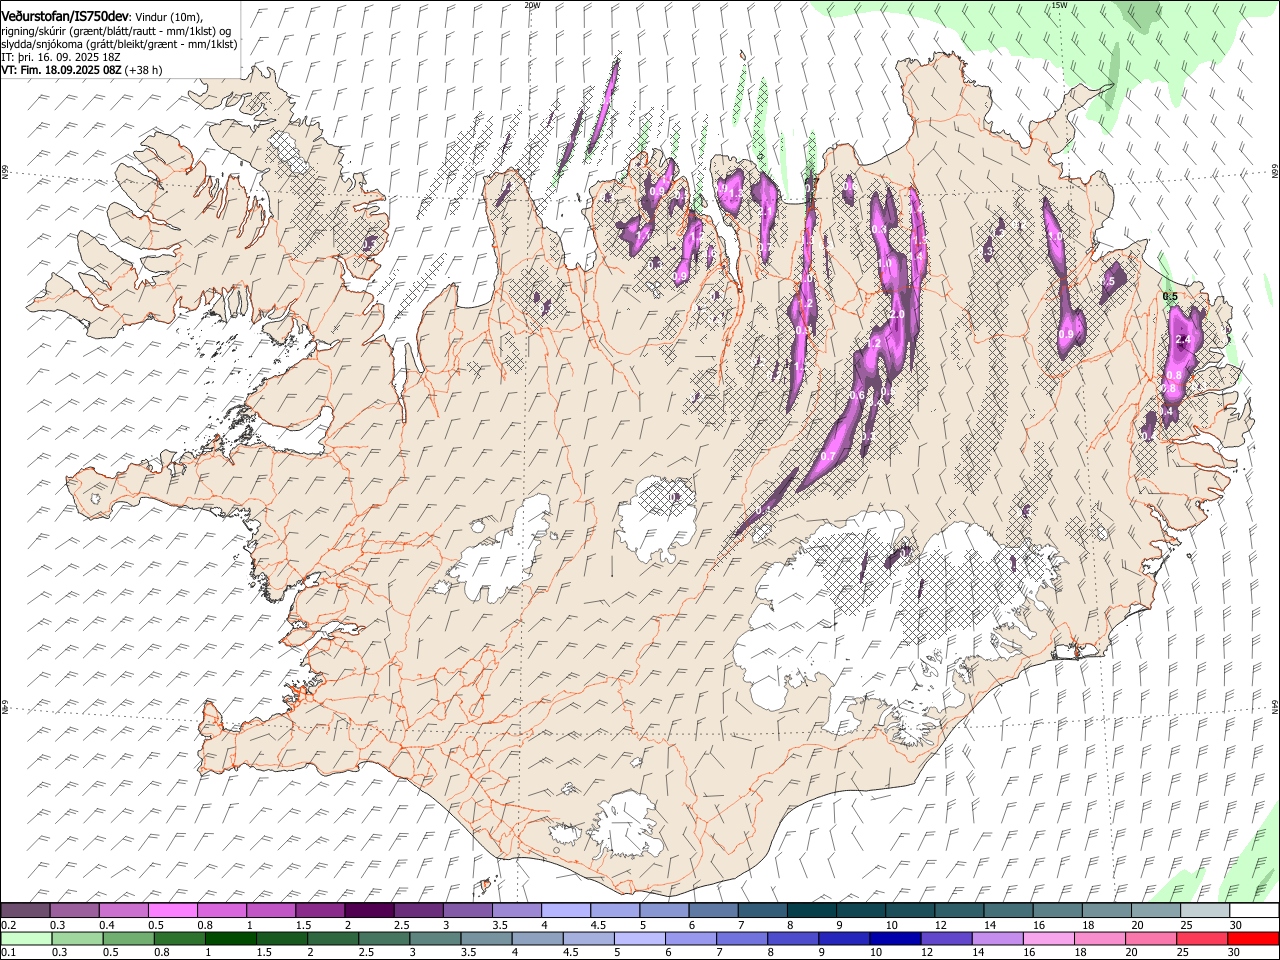Pick the pure red 30+ rain legend swatch
The image size is (1280, 960).
1254,939
